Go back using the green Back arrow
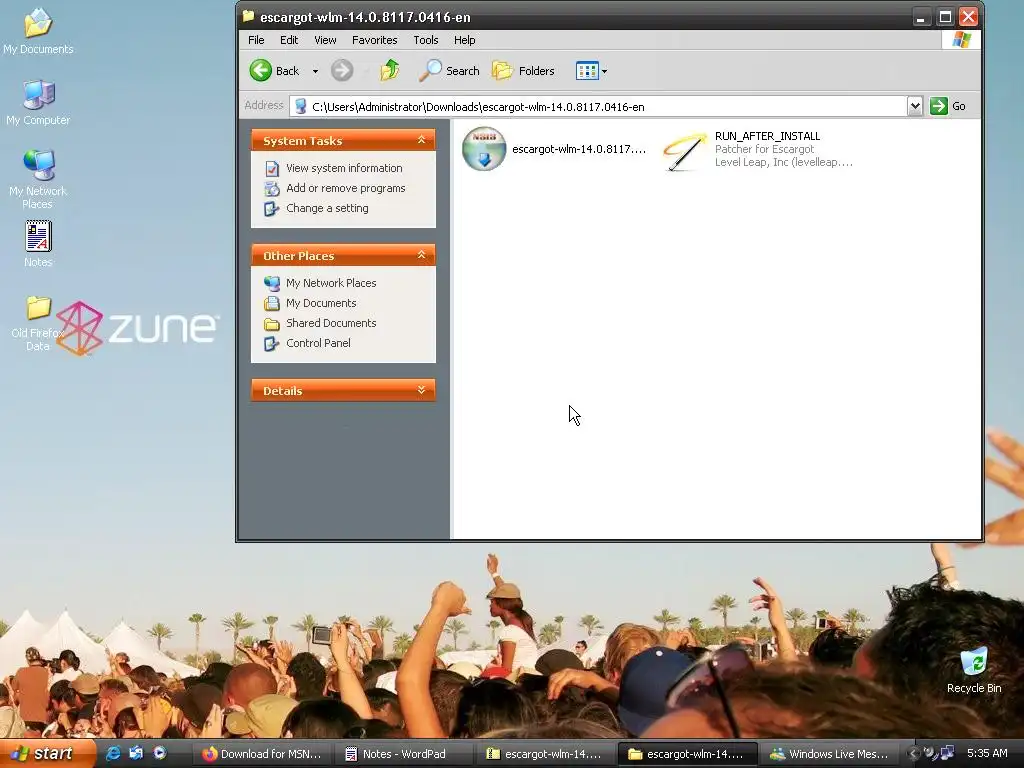 click(x=274, y=71)
